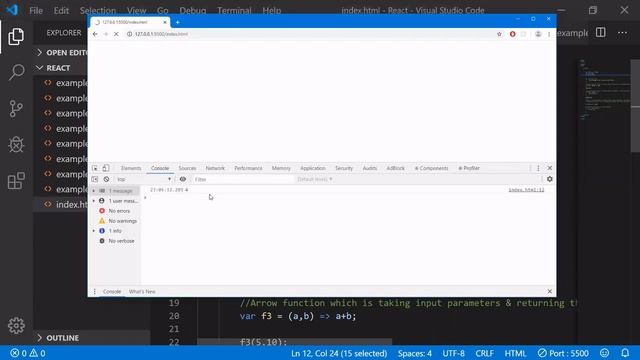Click the index.html:12 source link
This screenshot has height=360, width=640.
[x=526, y=190]
